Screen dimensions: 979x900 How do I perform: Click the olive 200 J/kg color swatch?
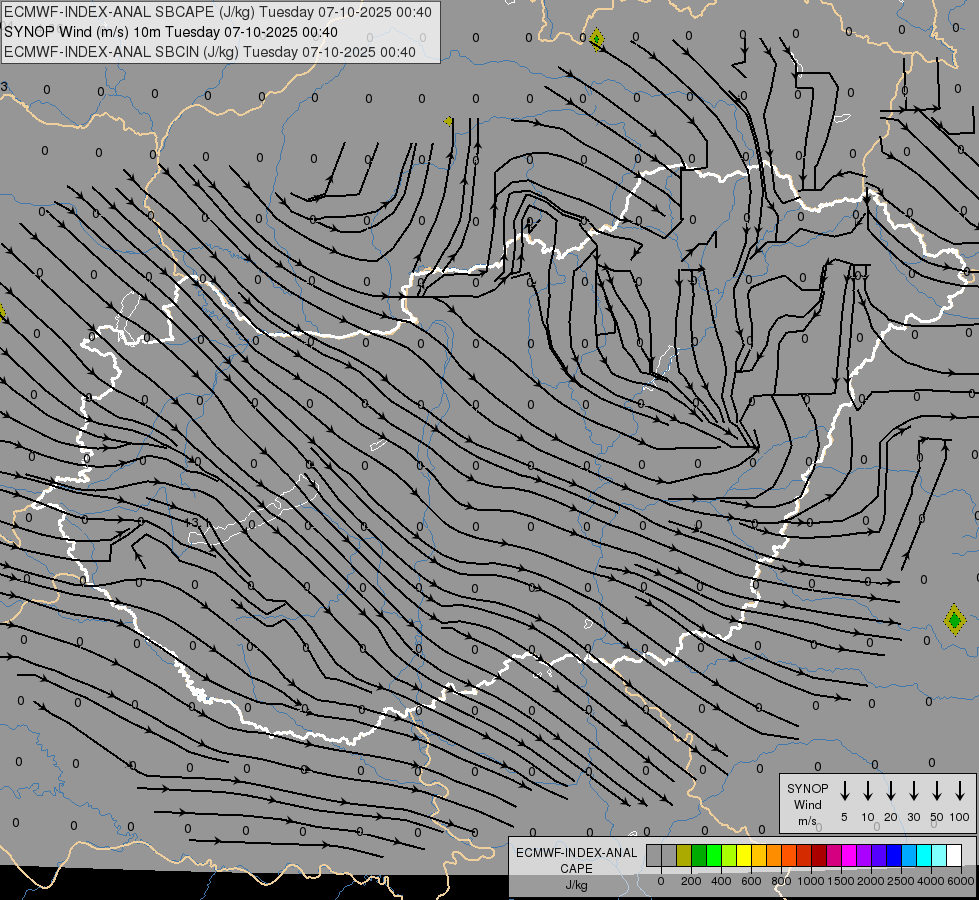click(x=684, y=856)
